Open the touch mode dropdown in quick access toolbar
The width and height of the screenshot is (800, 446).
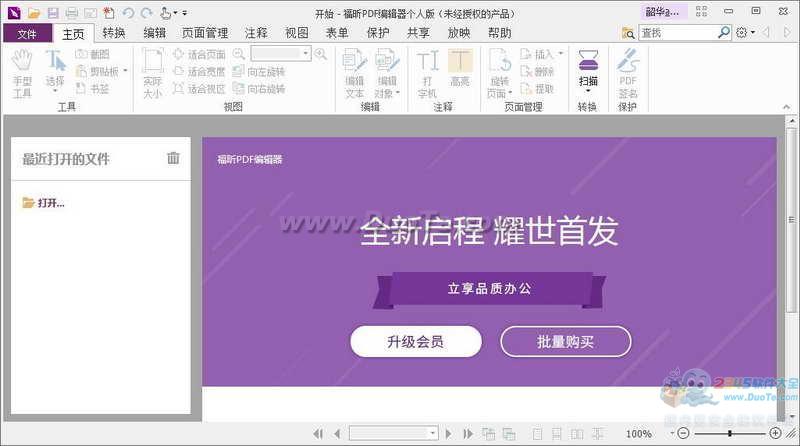176,13
